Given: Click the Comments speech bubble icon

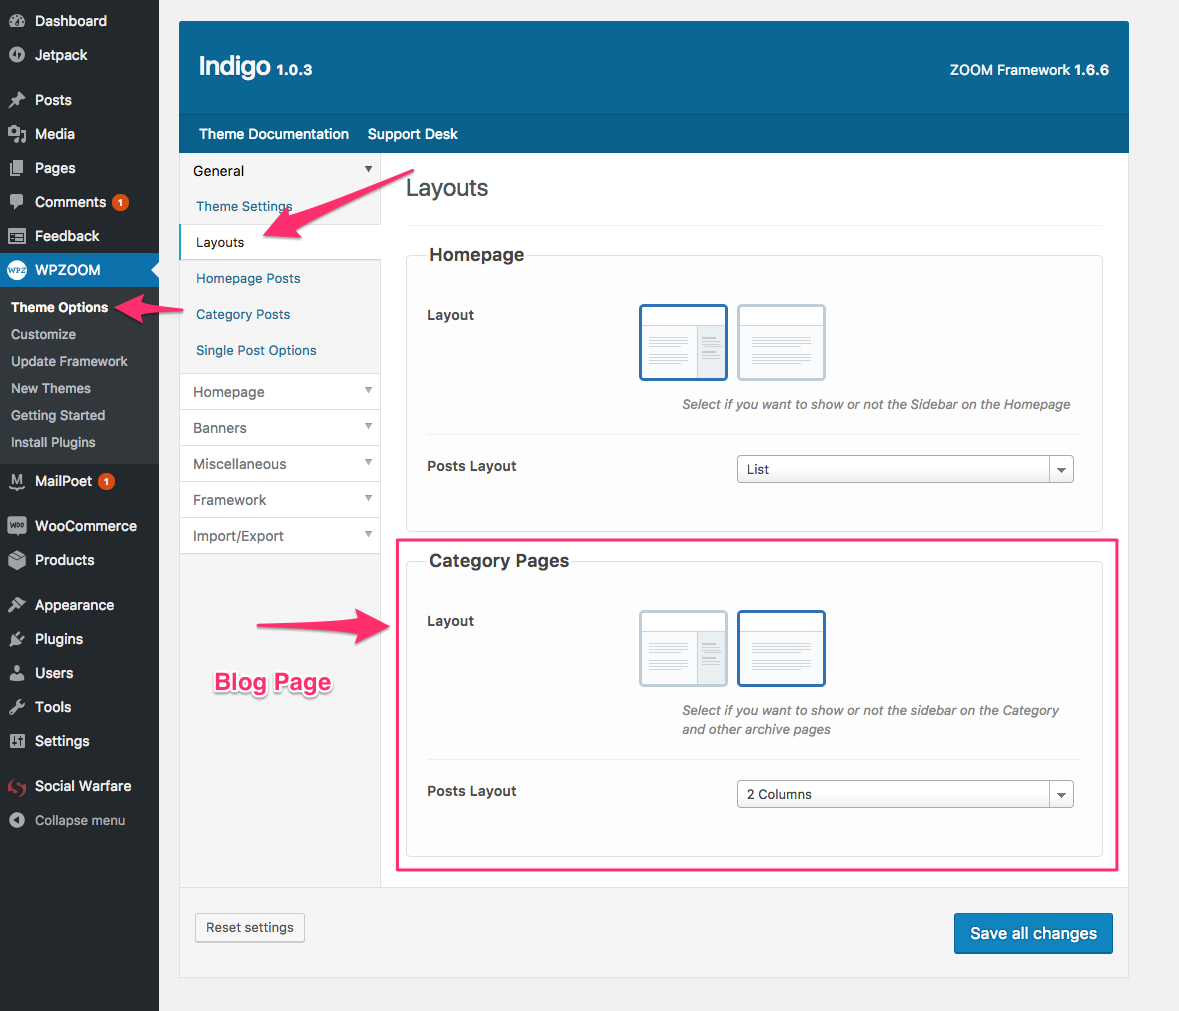Looking at the screenshot, I should click(17, 201).
